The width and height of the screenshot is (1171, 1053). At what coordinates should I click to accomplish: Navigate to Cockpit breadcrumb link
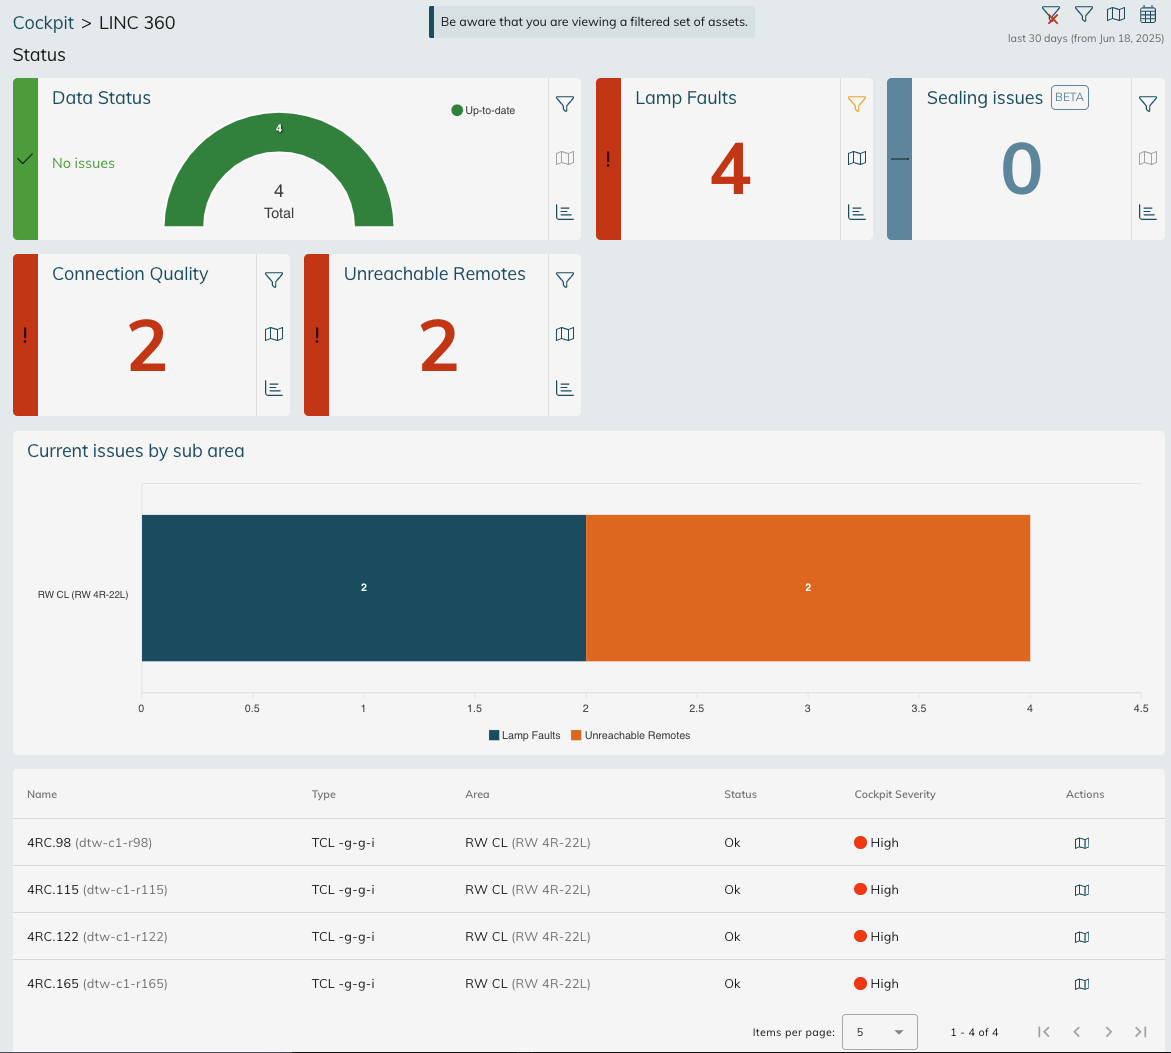pos(43,22)
